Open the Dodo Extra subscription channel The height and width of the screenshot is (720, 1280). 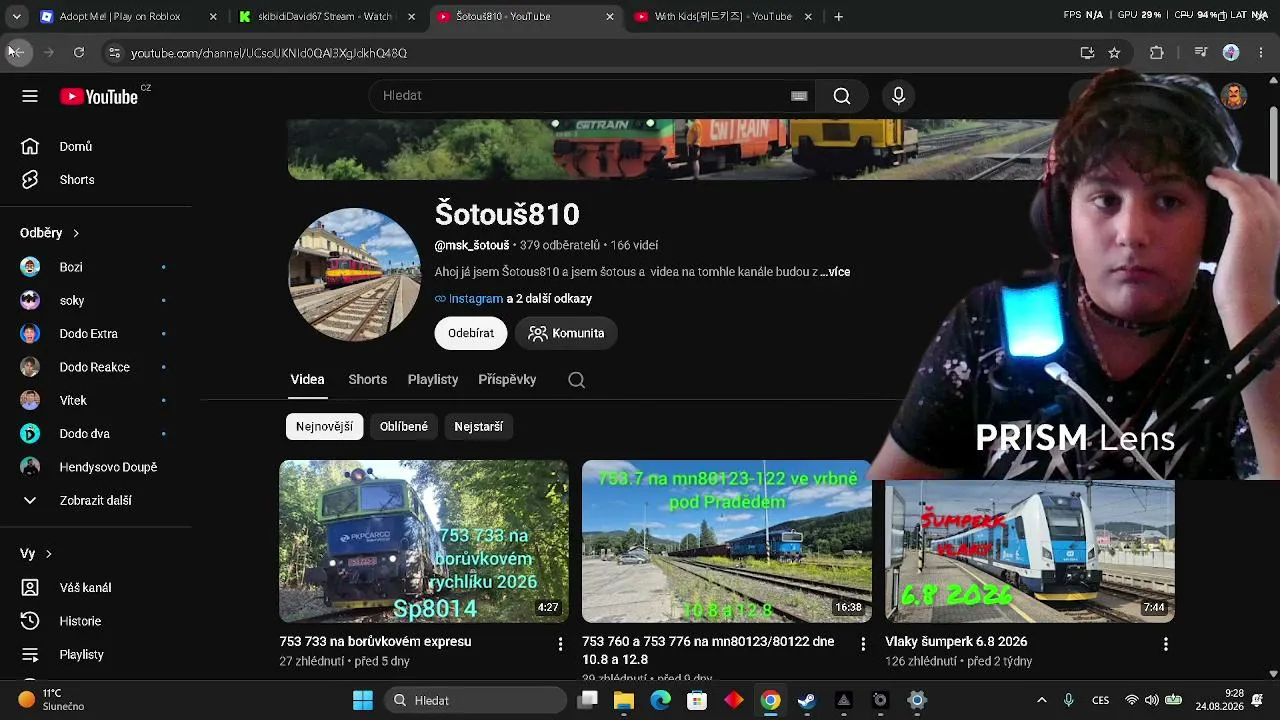click(x=96, y=334)
